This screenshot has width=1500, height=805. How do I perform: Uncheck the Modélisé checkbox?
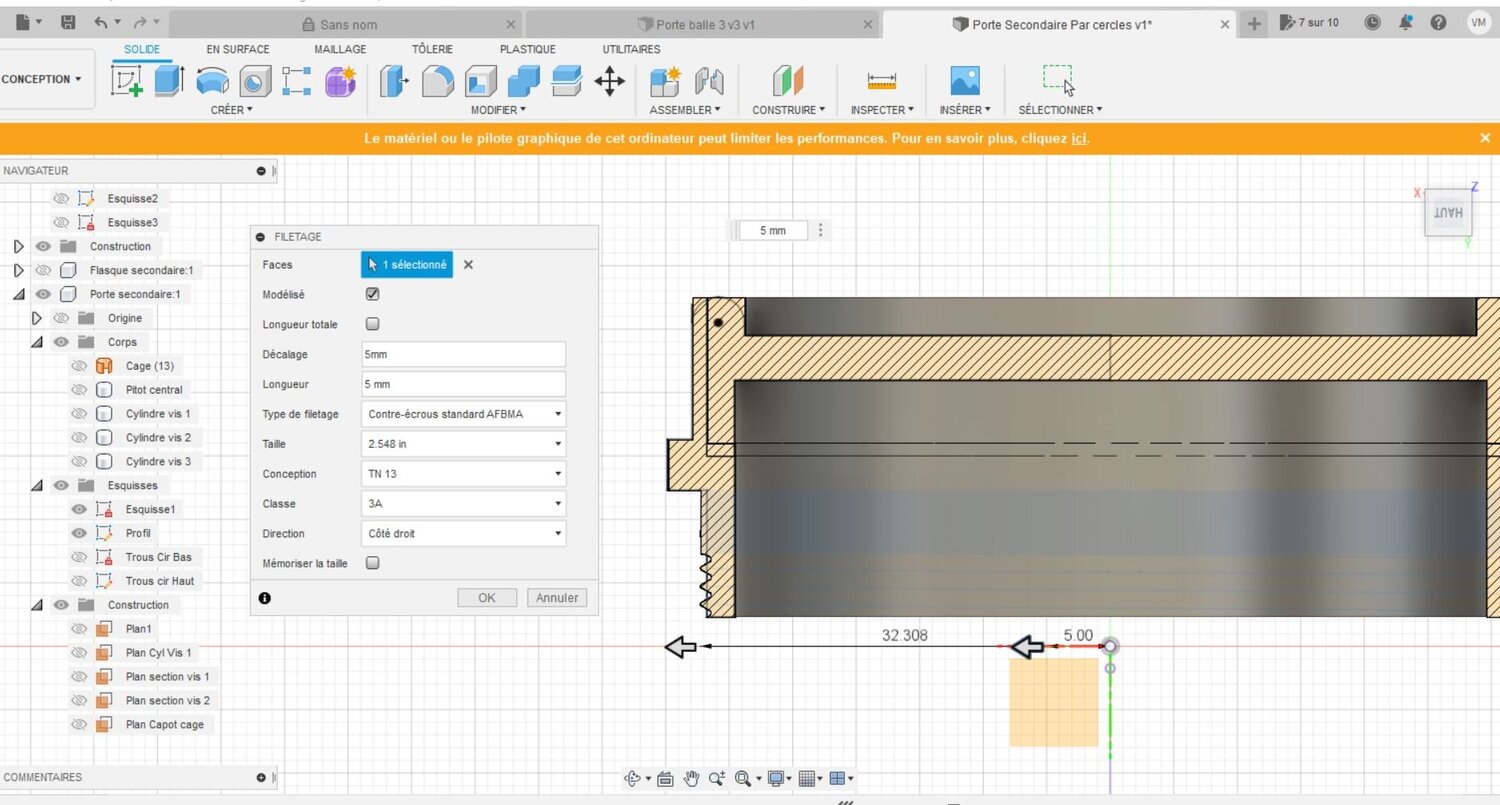pos(373,294)
